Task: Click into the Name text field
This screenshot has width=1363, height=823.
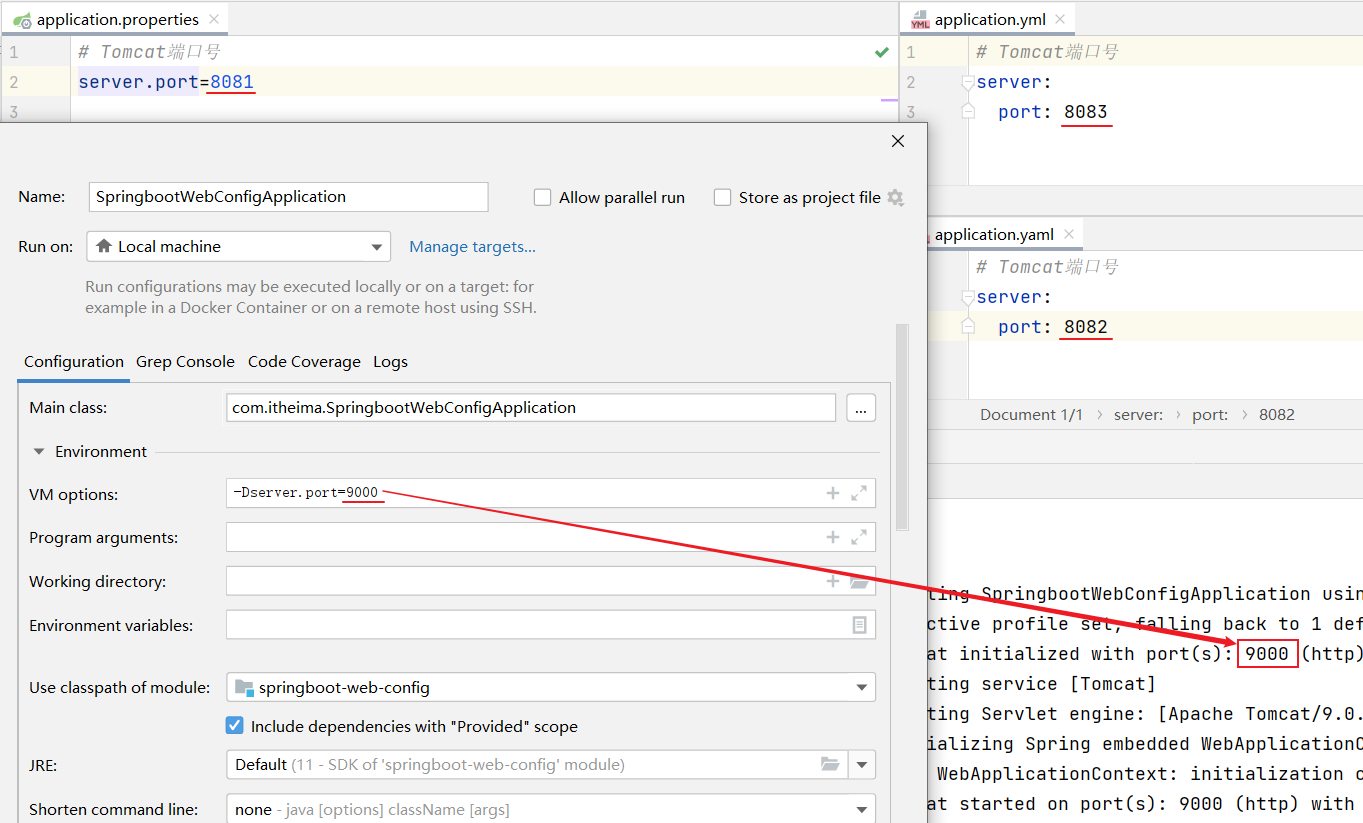Action: click(x=288, y=197)
